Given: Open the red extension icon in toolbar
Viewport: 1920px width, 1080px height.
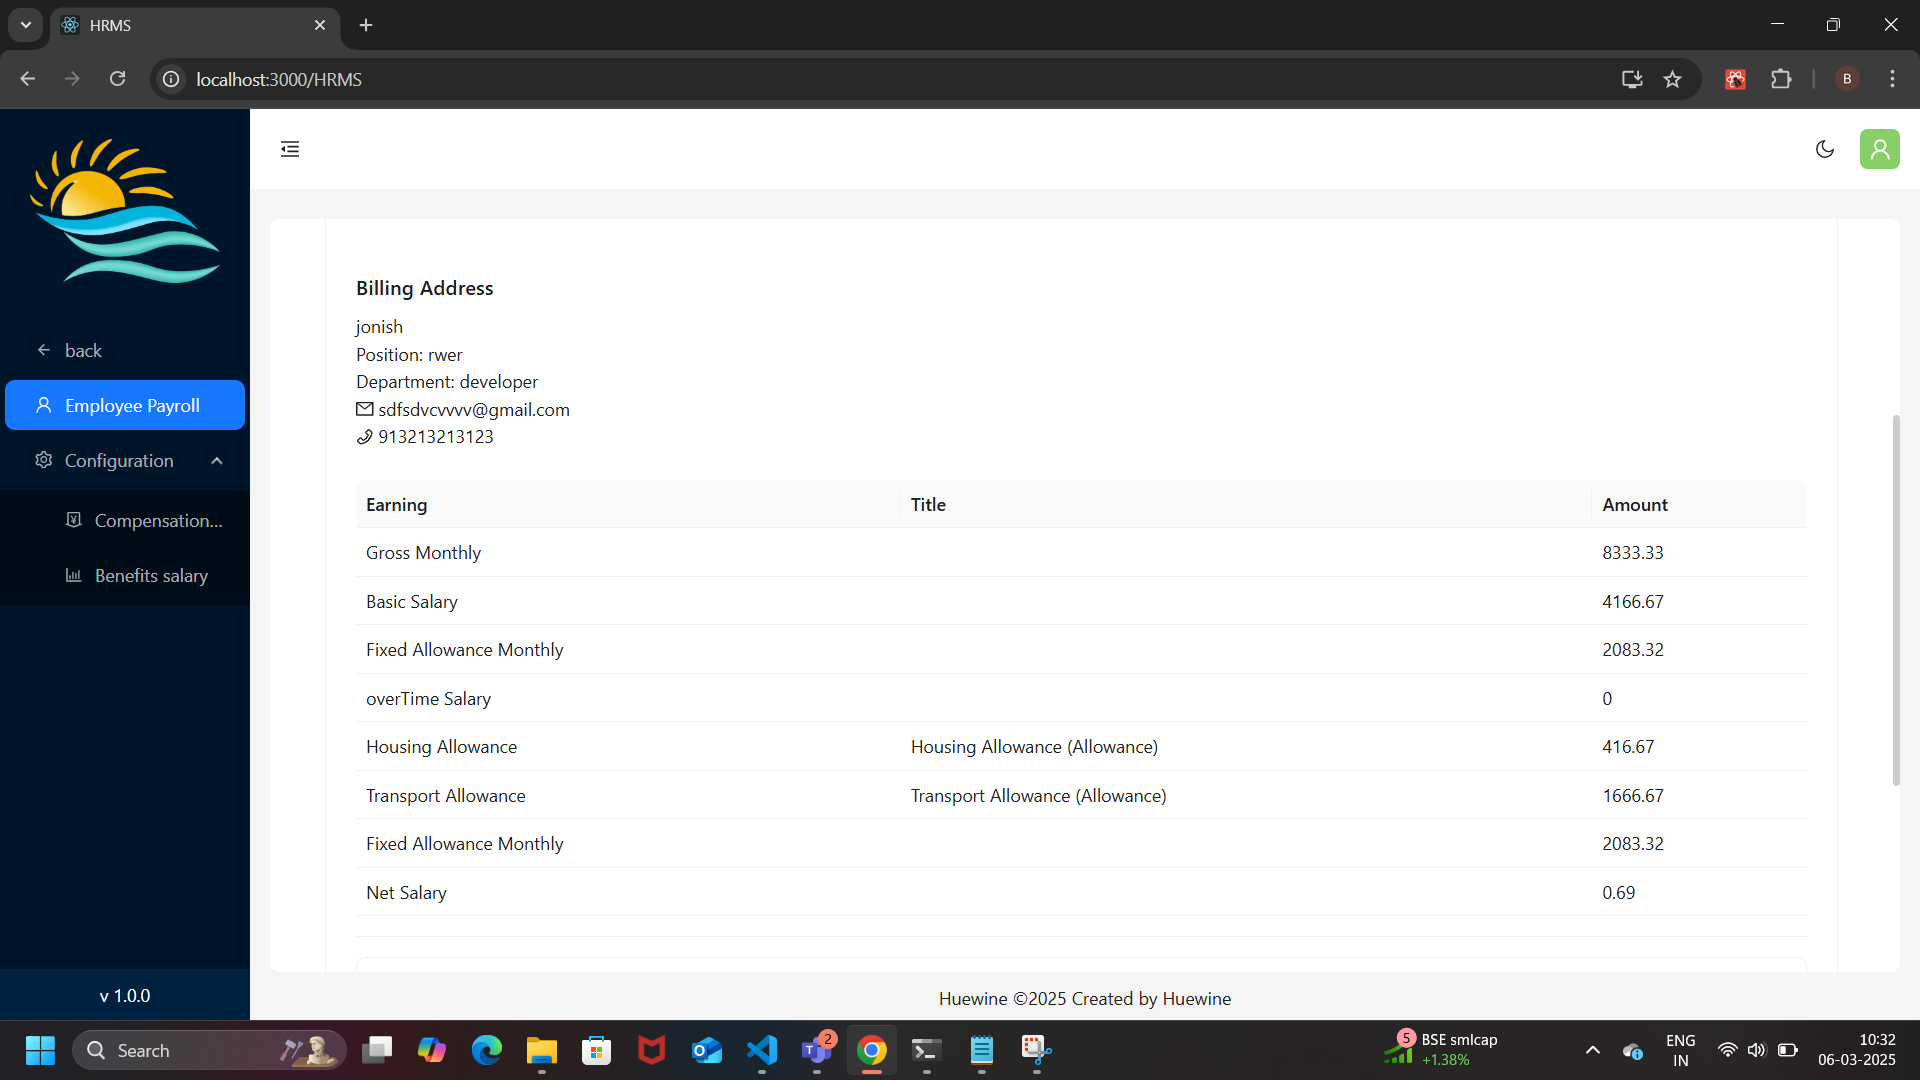Looking at the screenshot, I should (1736, 79).
